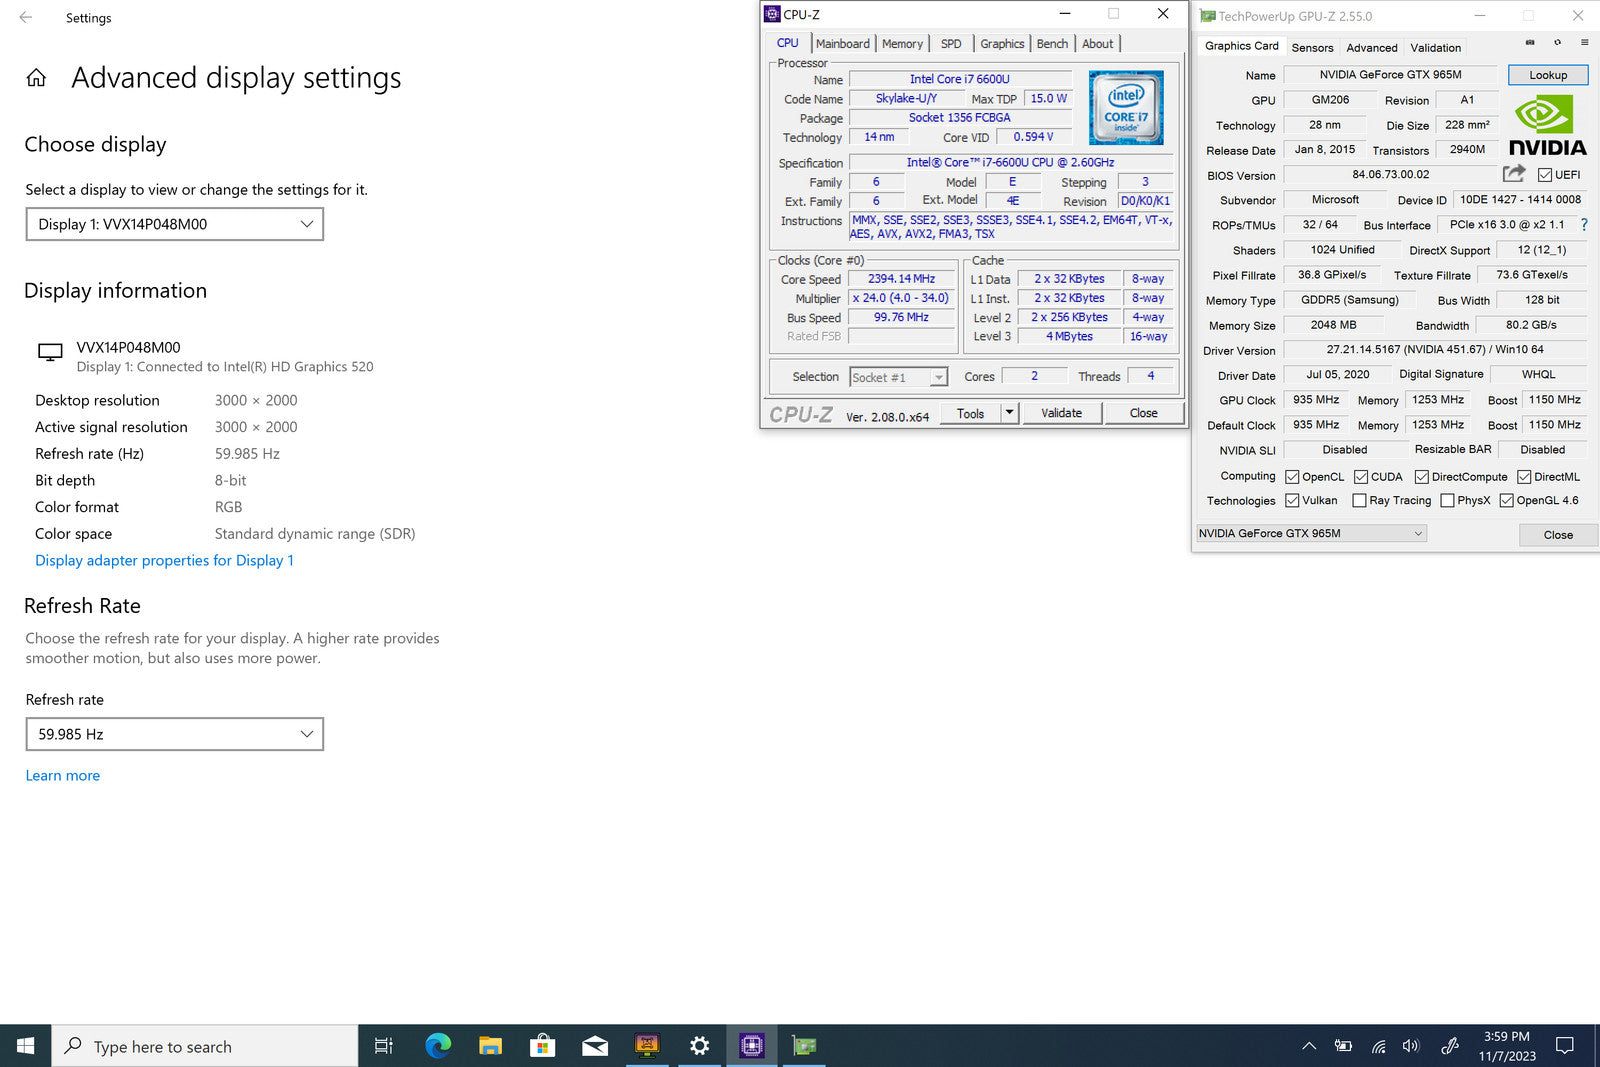This screenshot has height=1067, width=1600.
Task: Switch to the Mainboard tab in CPU-Z
Action: click(843, 44)
